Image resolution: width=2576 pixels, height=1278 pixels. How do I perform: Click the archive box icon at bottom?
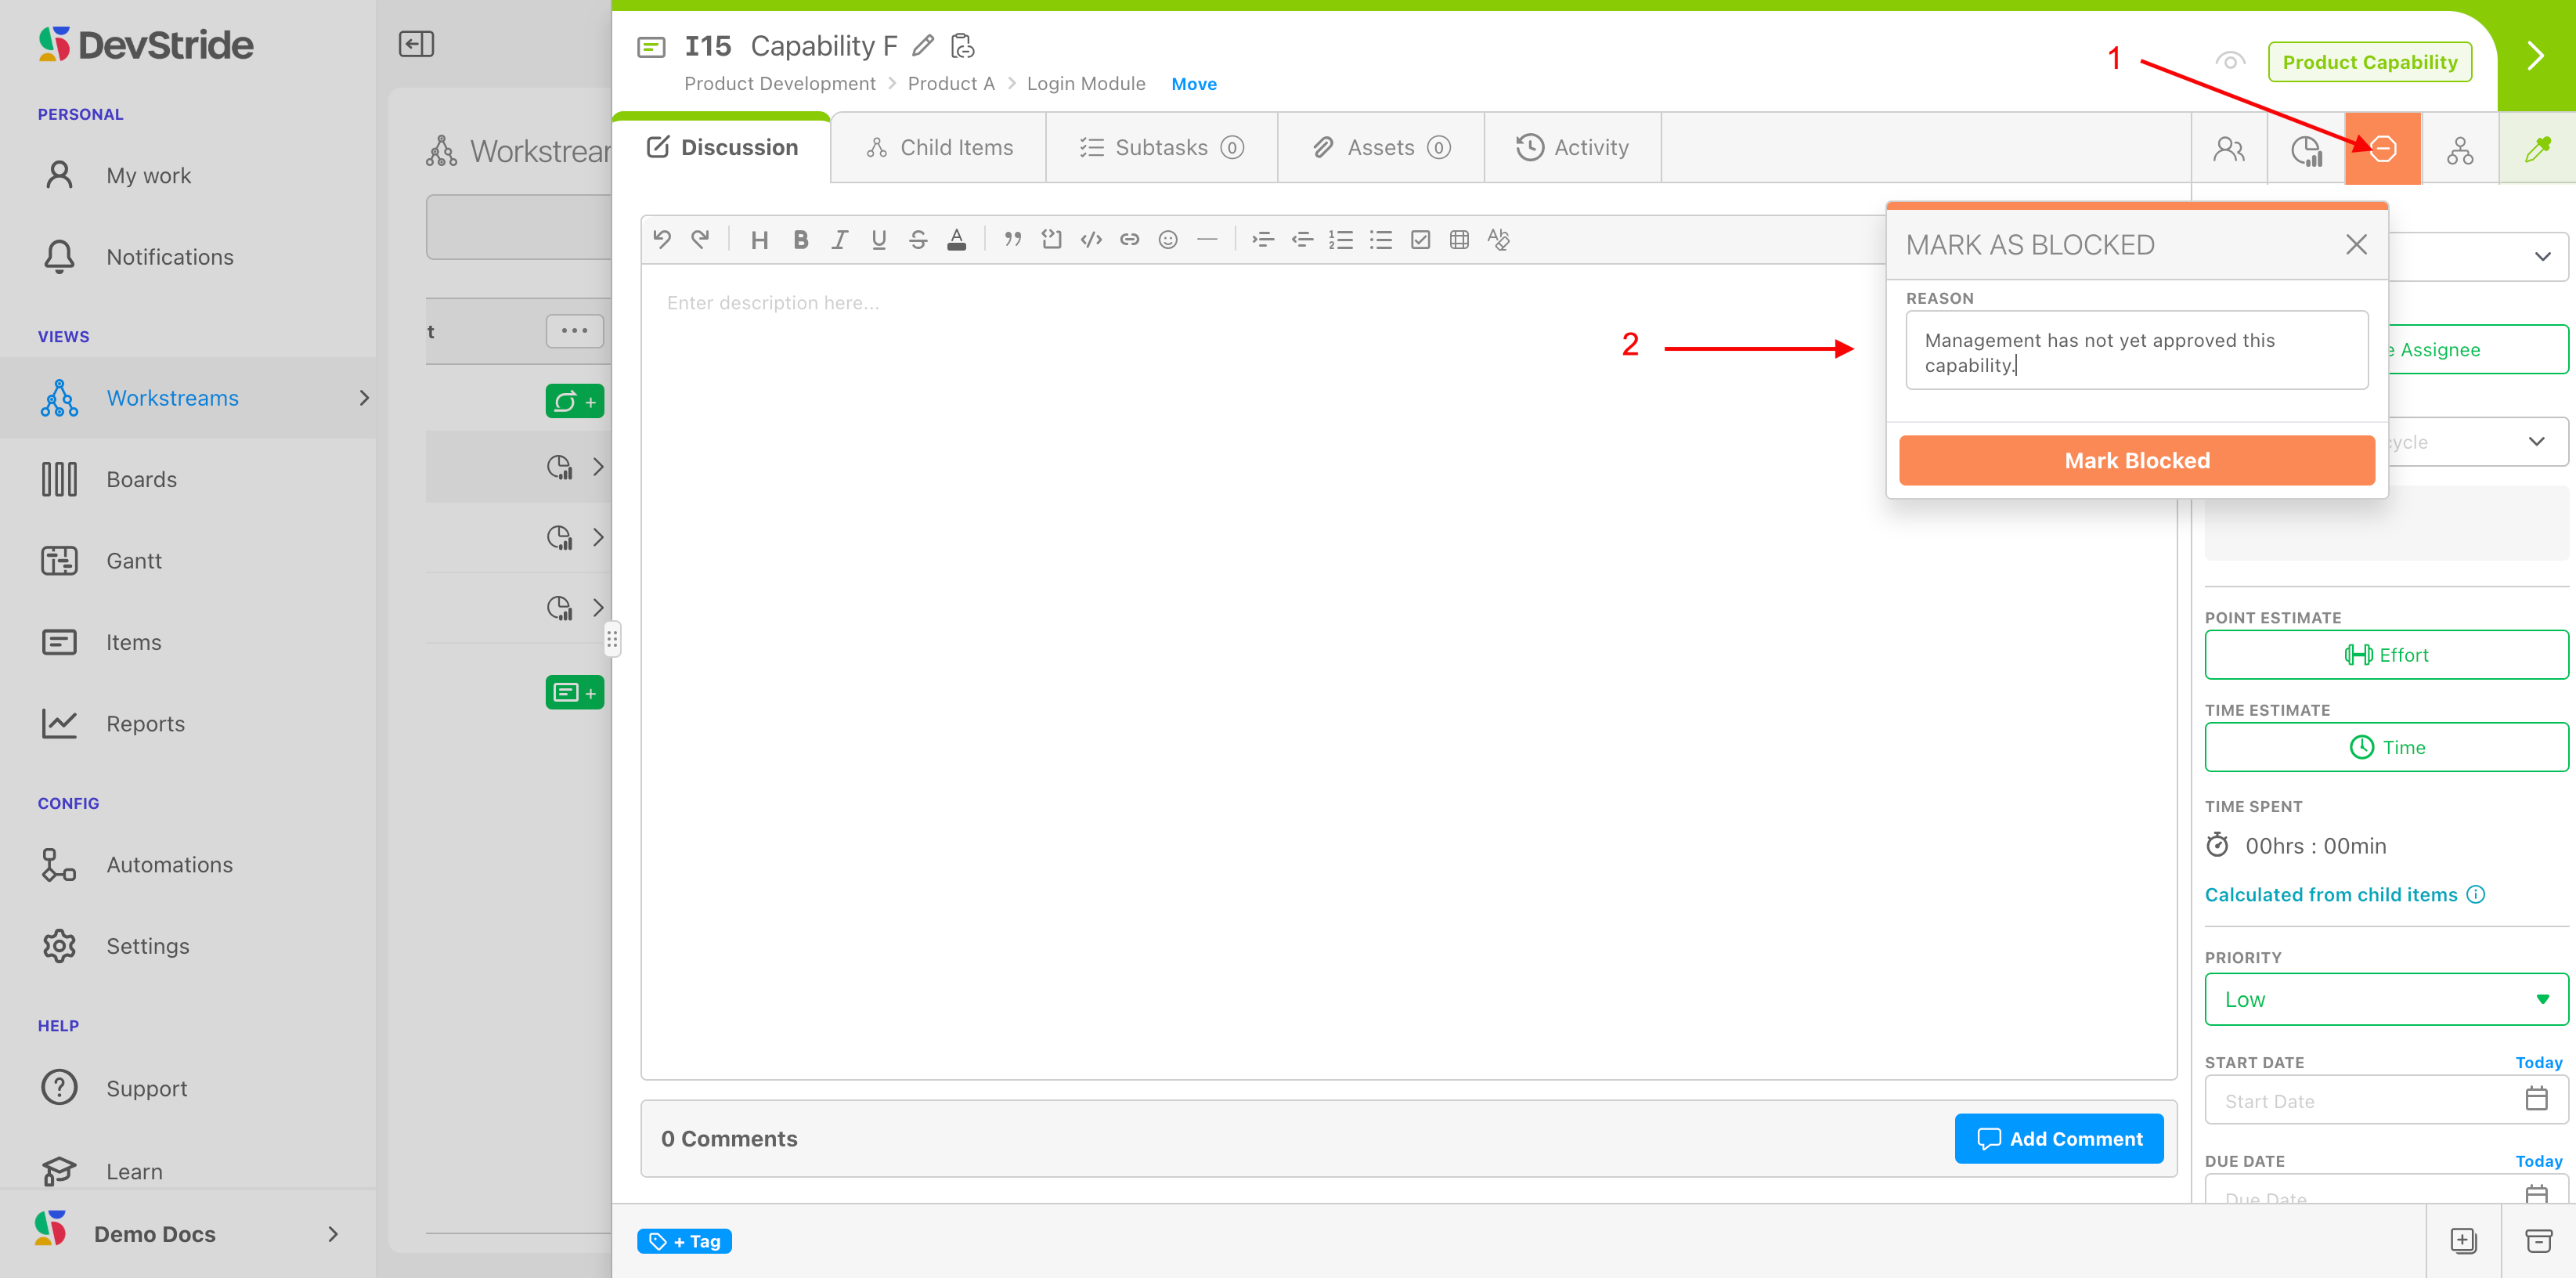coord(2538,1241)
